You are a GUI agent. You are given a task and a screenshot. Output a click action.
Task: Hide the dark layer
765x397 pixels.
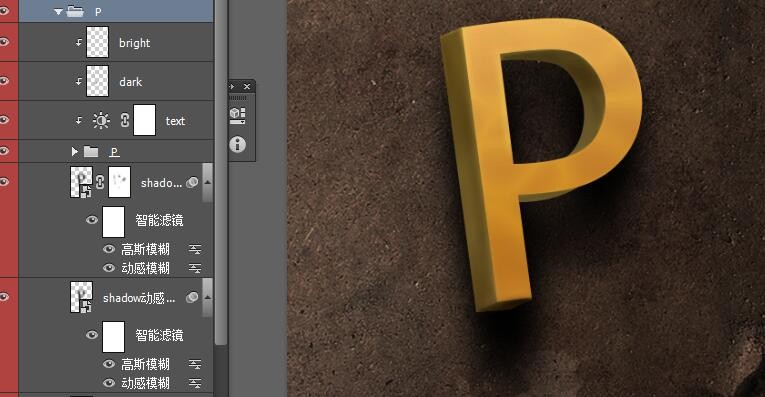pos(4,81)
